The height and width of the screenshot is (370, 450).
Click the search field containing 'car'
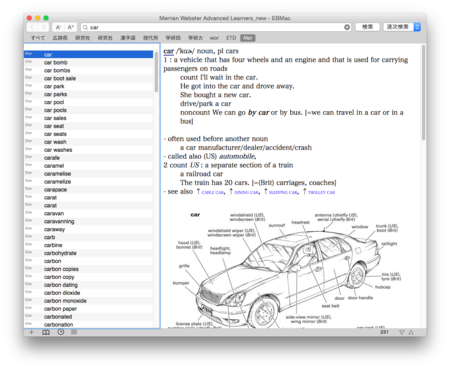coord(216,27)
